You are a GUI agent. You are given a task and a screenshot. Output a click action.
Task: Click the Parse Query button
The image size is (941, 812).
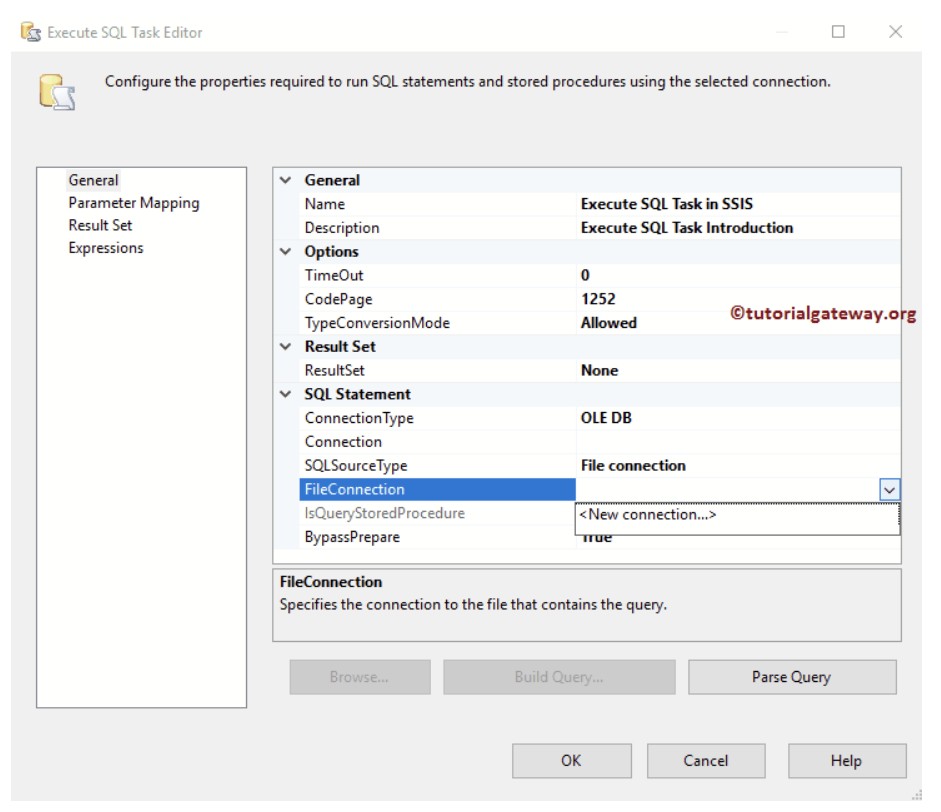coord(792,677)
